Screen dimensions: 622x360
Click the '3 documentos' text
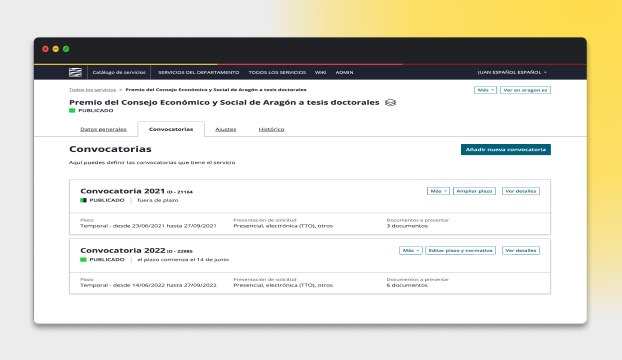coord(407,226)
